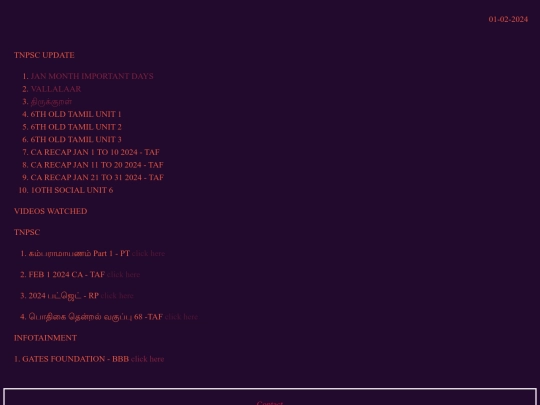Click the VIDEOS WATCHED heading
The height and width of the screenshot is (405, 540).
point(51,211)
